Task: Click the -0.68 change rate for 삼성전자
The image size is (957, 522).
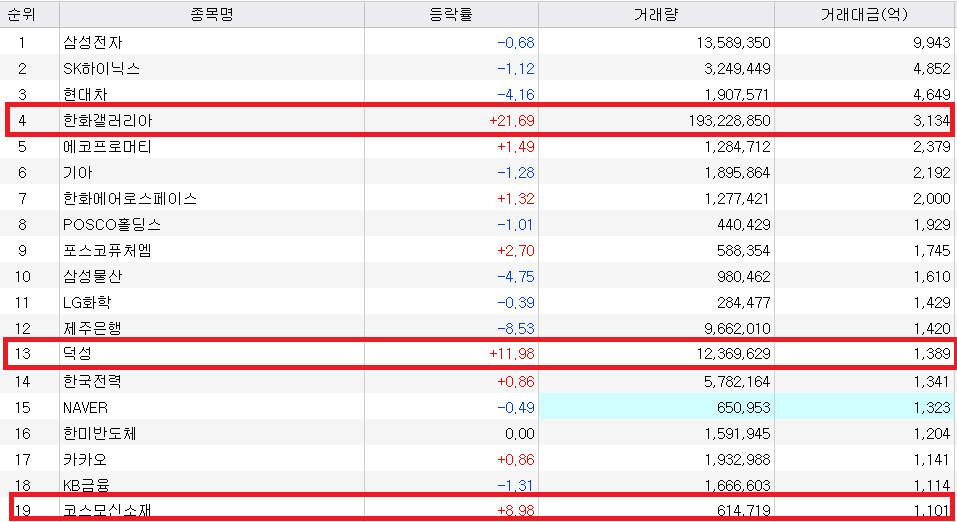Action: [x=516, y=43]
